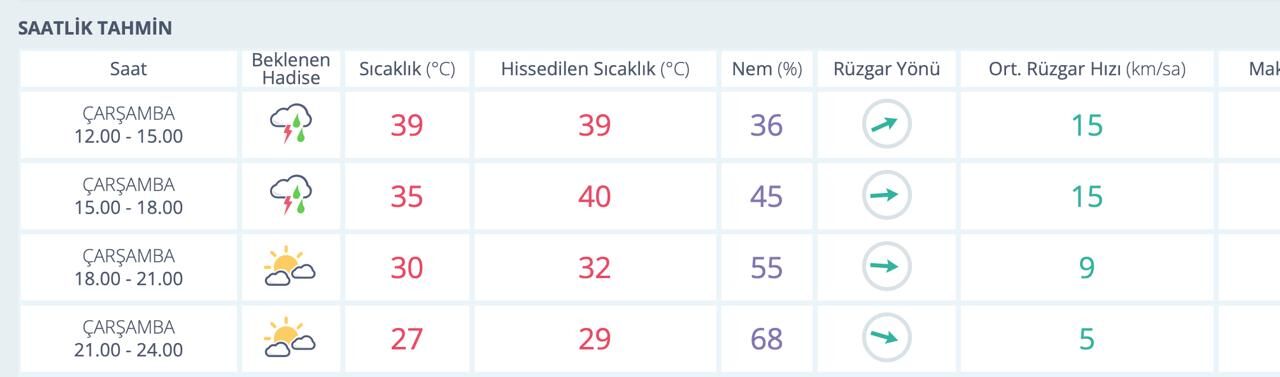Image resolution: width=1280 pixels, height=377 pixels.
Task: Click wind direction arrow for 12.00 - 15.00
Action: tap(887, 125)
